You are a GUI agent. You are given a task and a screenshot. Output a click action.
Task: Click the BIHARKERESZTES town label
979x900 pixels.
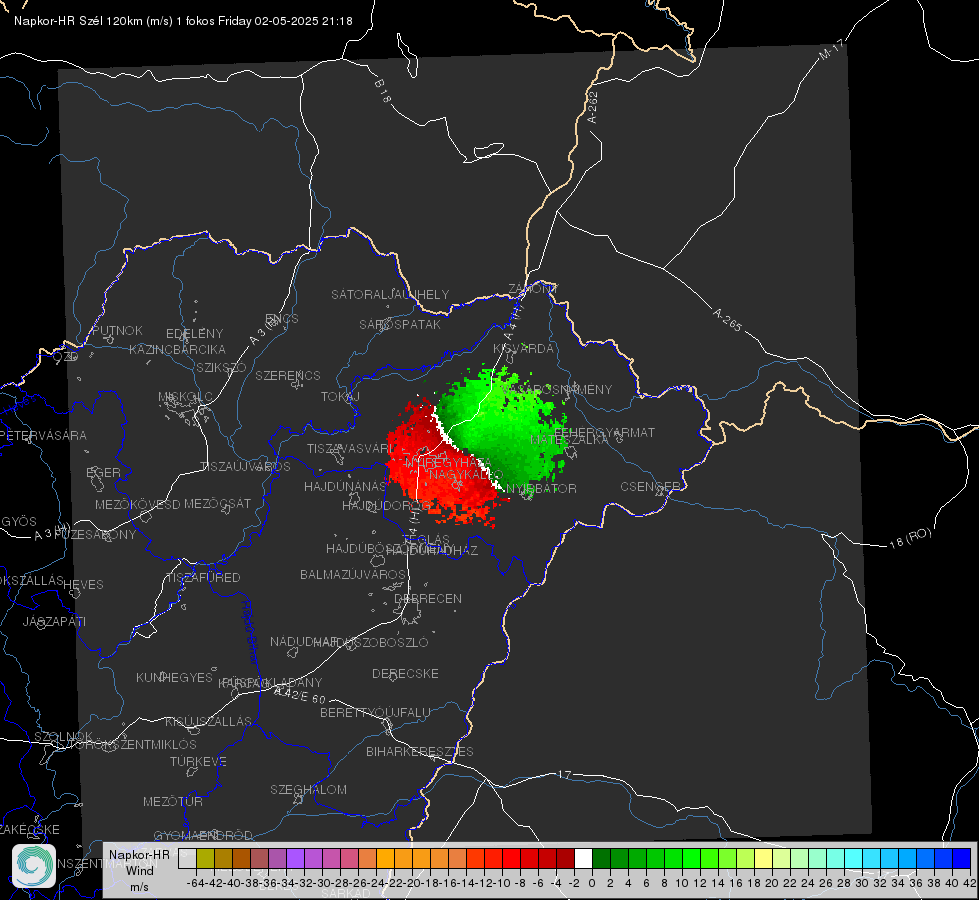click(420, 751)
